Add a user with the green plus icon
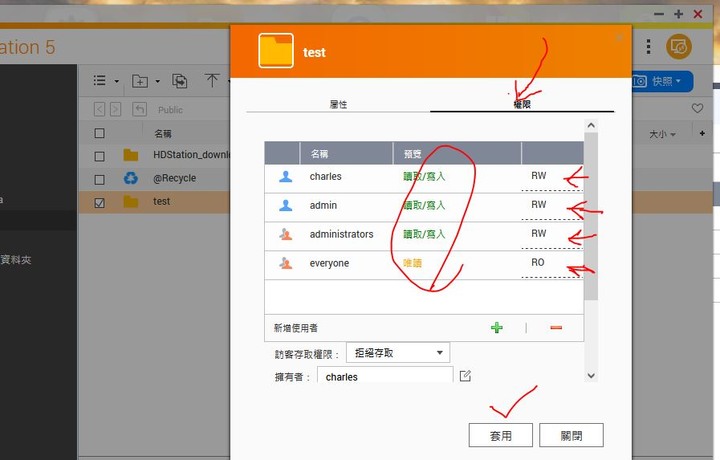This screenshot has height=460, width=720. click(497, 327)
